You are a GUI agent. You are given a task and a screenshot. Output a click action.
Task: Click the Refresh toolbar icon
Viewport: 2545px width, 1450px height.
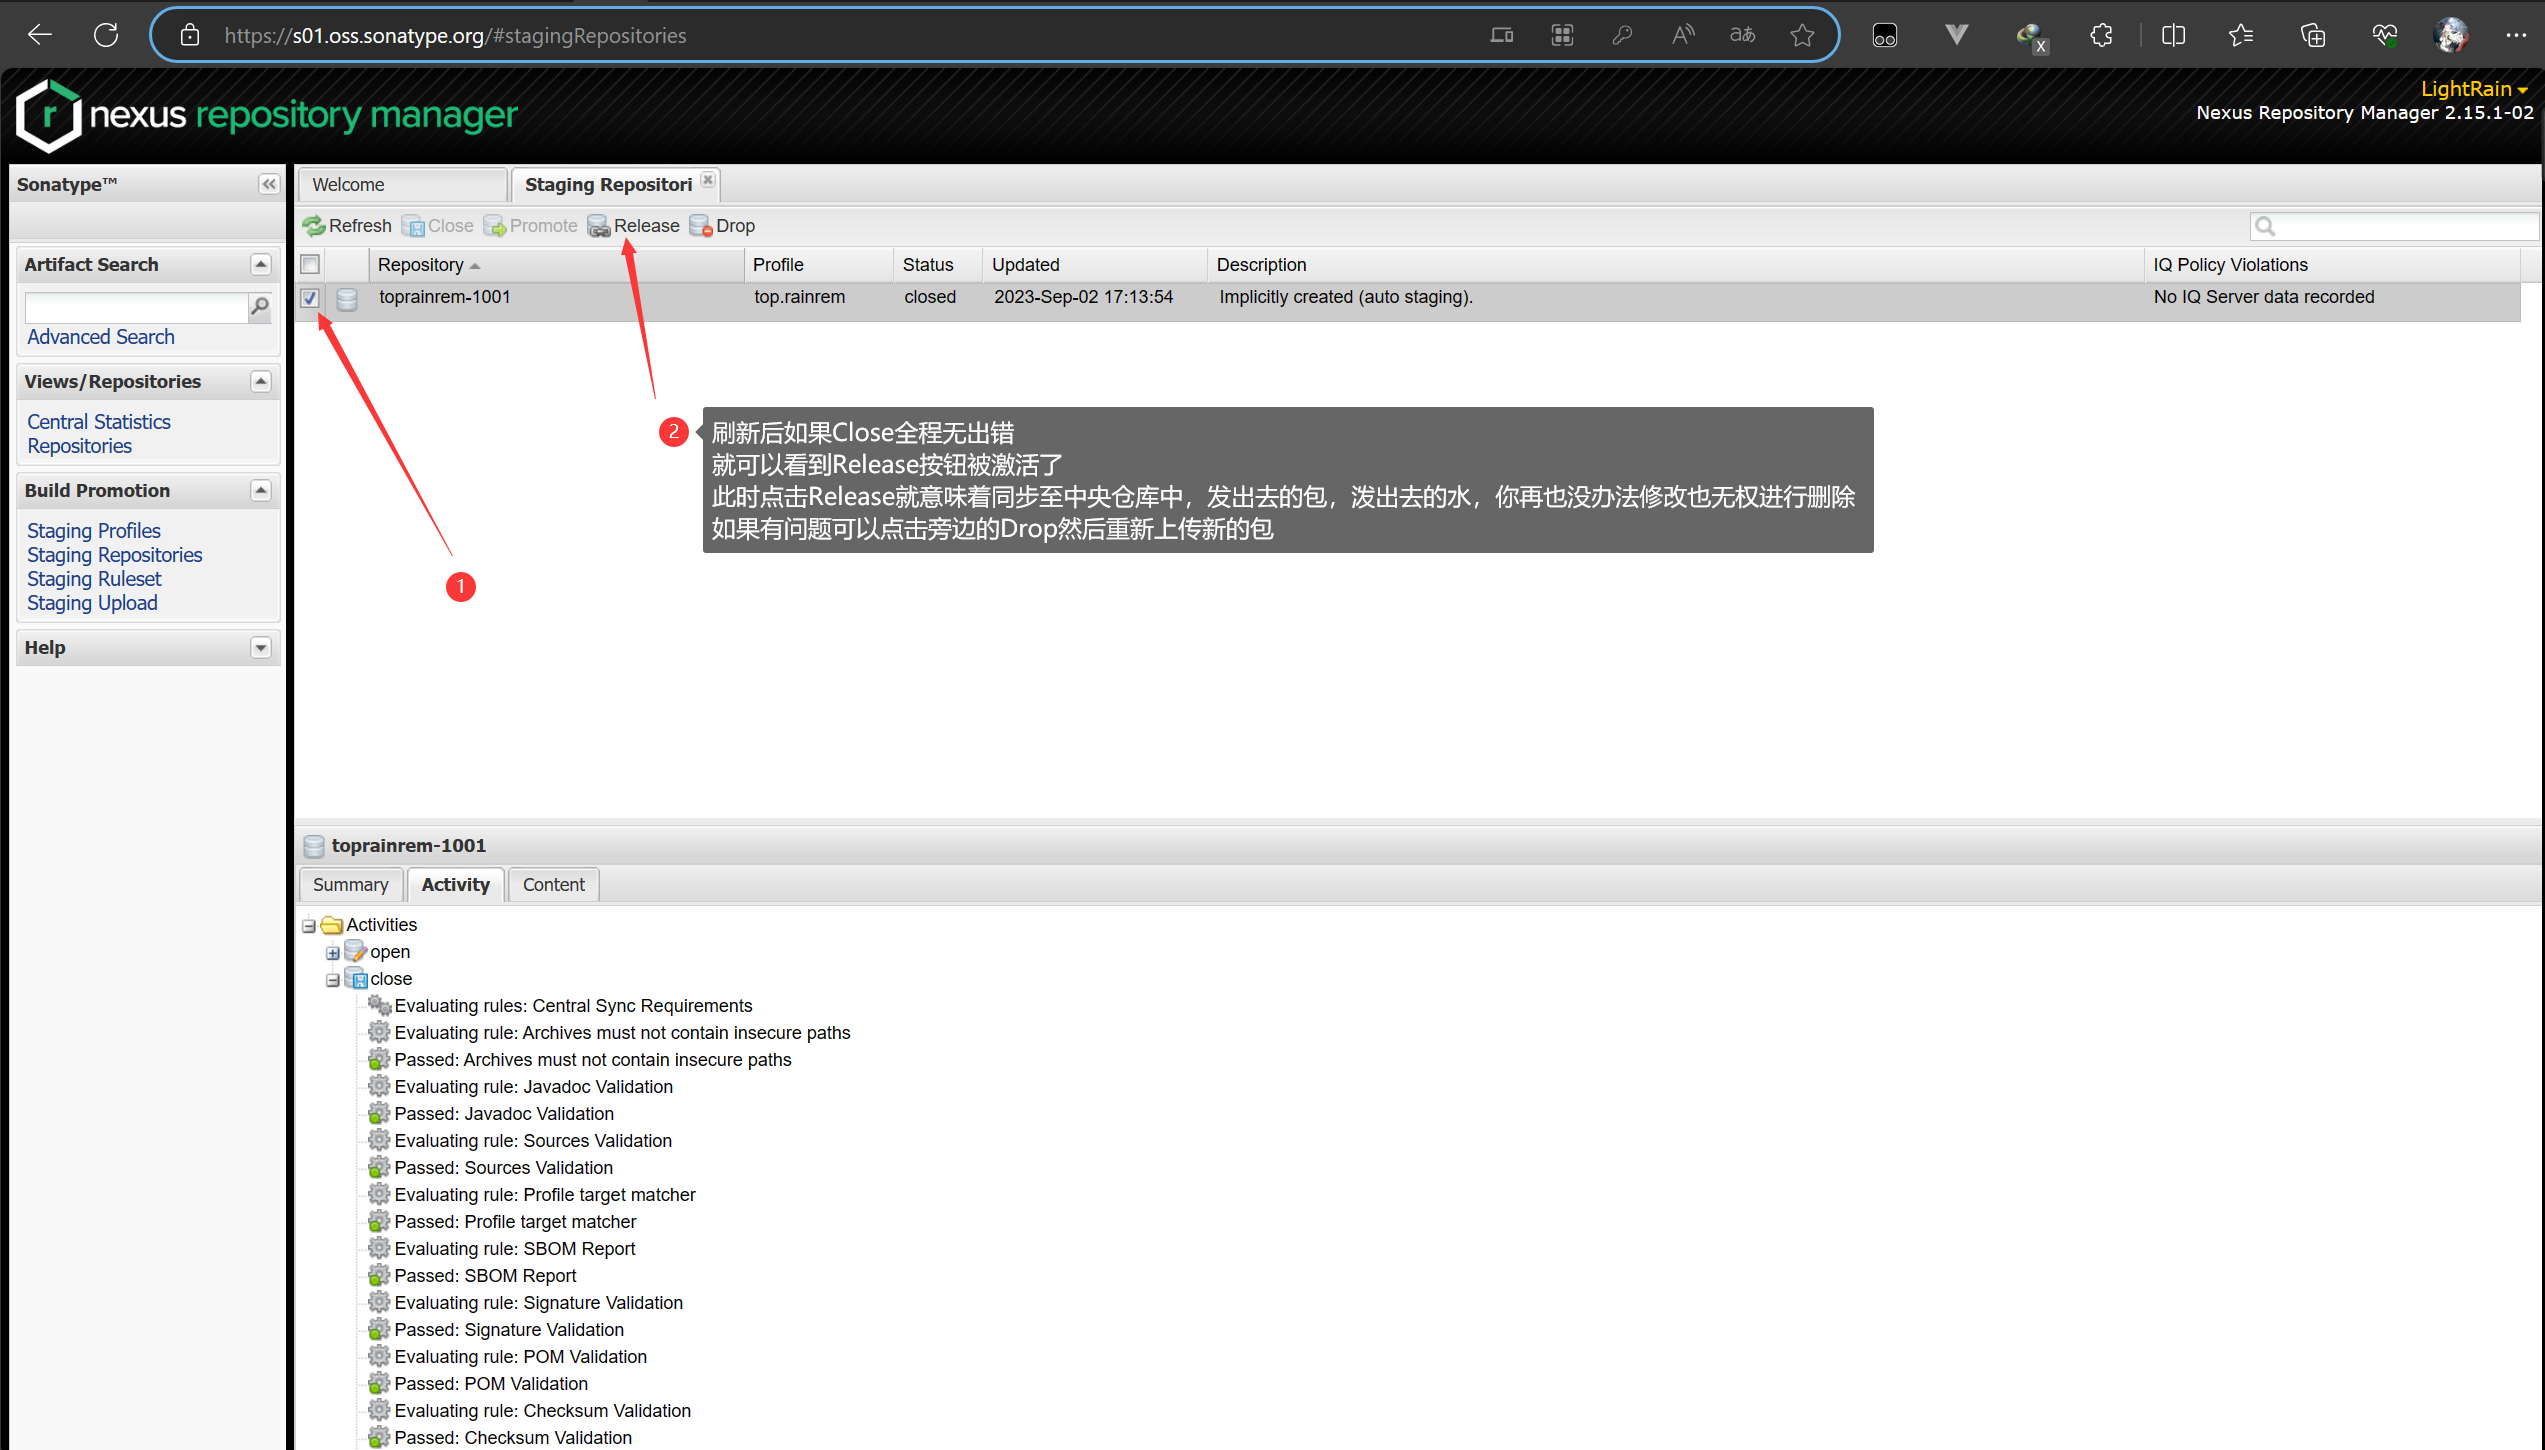(x=314, y=226)
